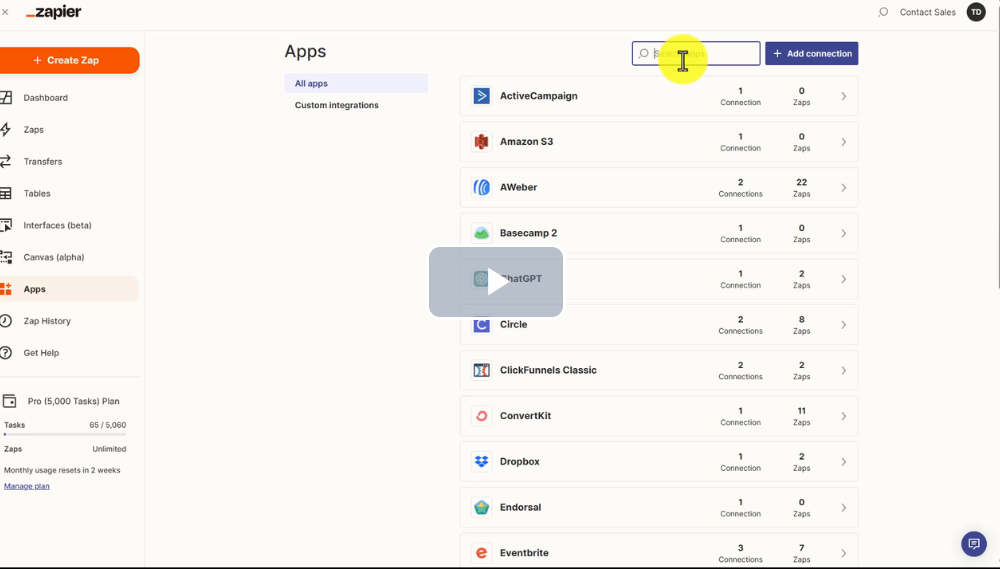Select the All apps tab
Image resolution: width=1000 pixels, height=570 pixels.
[356, 84]
